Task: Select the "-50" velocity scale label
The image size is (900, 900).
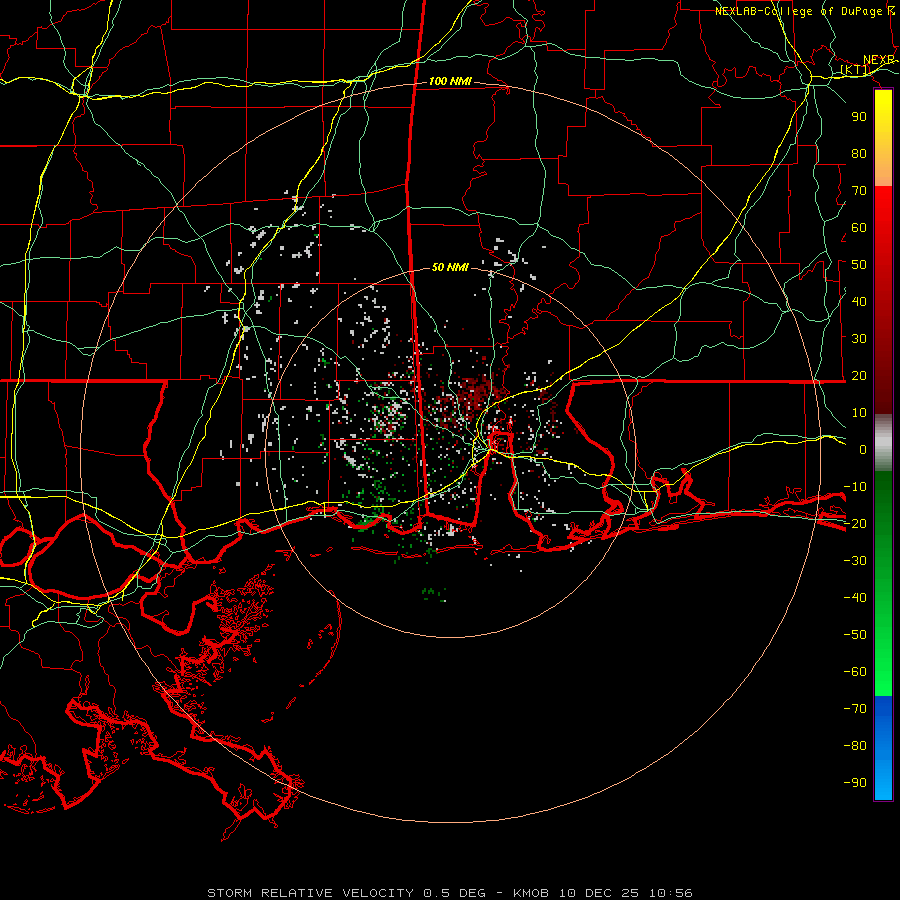Action: (855, 635)
